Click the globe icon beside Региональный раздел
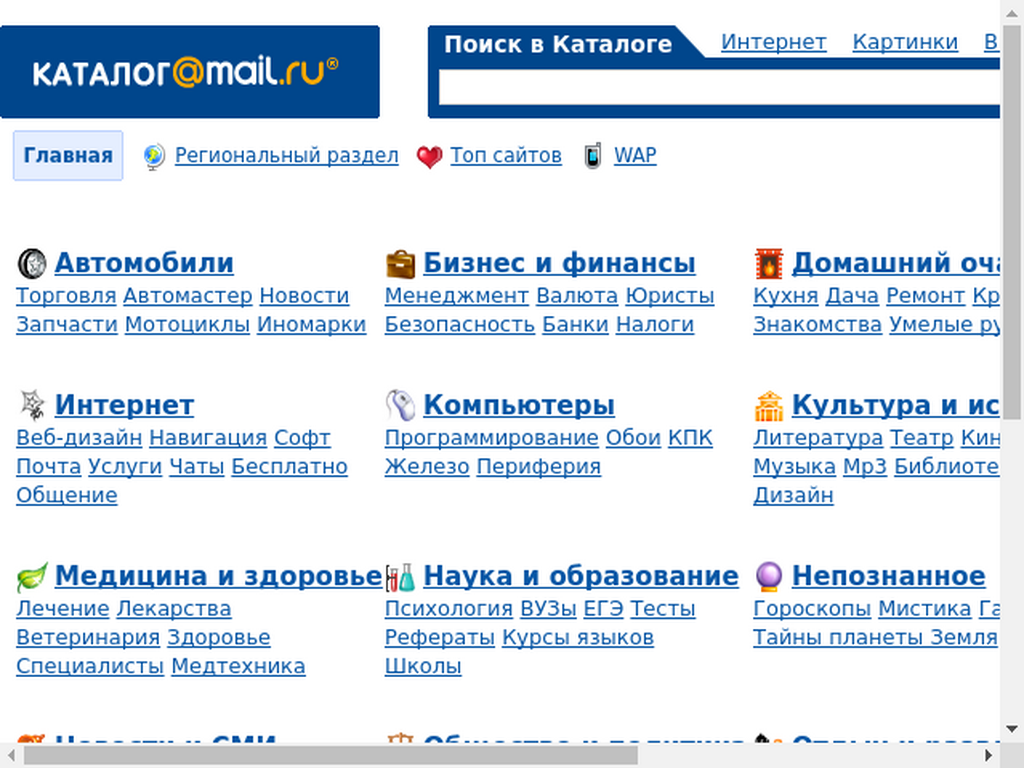This screenshot has width=1024, height=768. (x=154, y=157)
